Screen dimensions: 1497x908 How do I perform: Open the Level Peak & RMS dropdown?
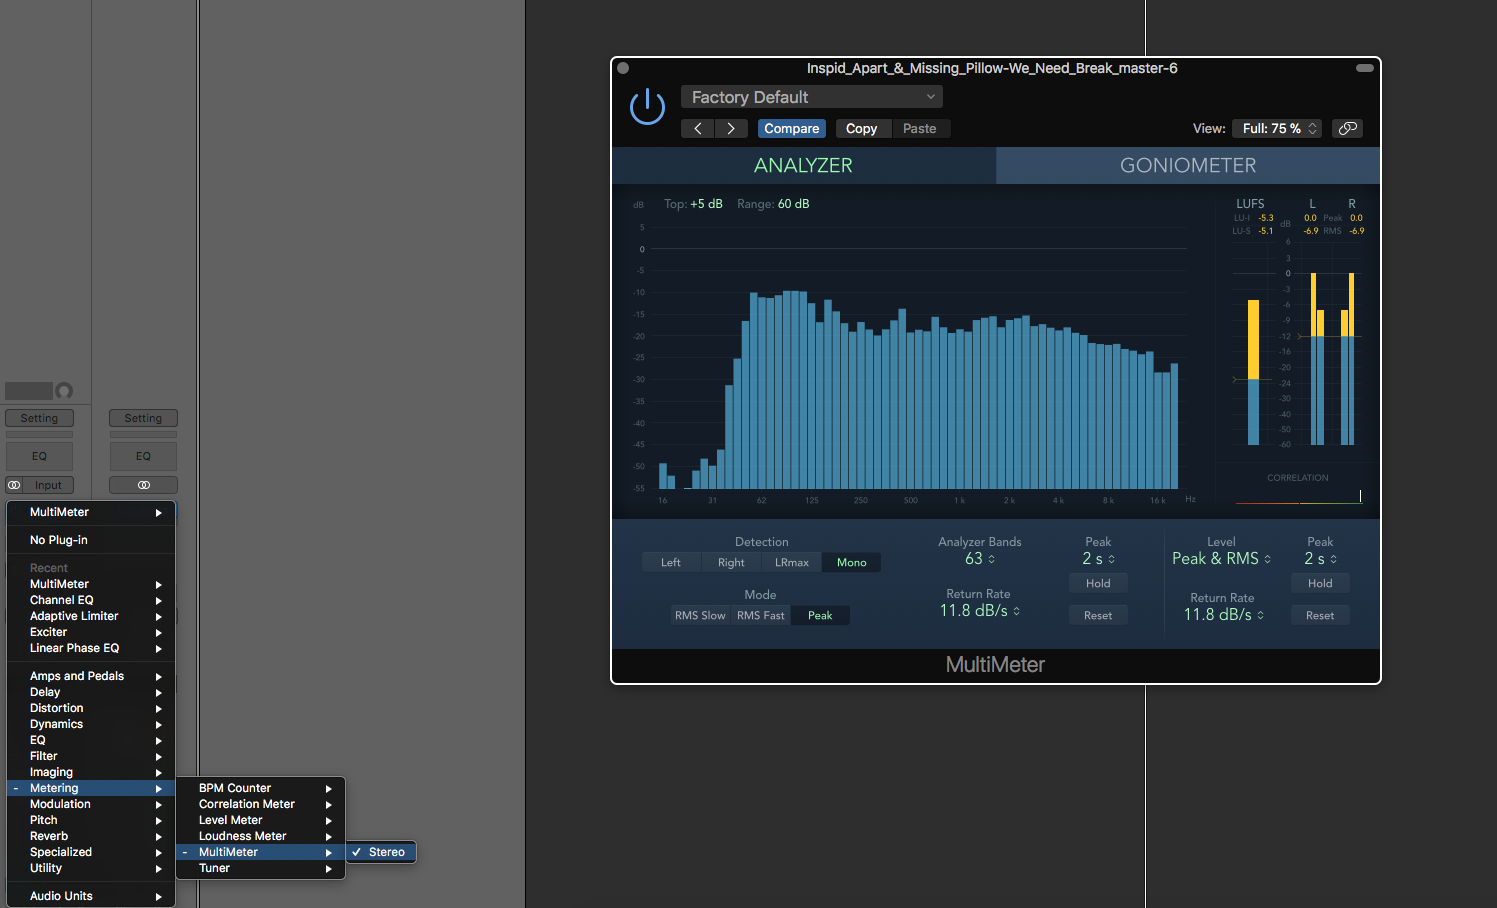(1221, 559)
